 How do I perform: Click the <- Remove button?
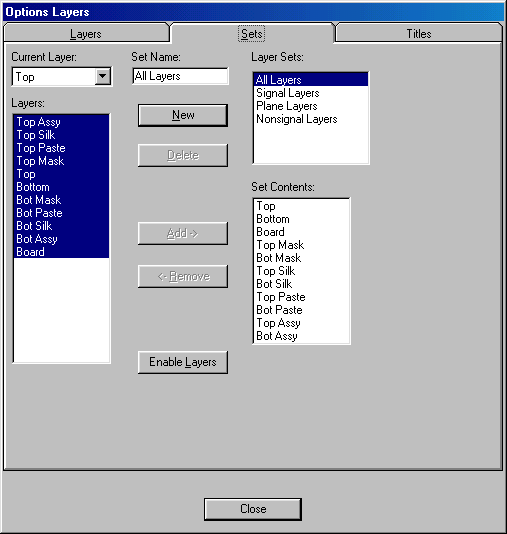(x=183, y=276)
